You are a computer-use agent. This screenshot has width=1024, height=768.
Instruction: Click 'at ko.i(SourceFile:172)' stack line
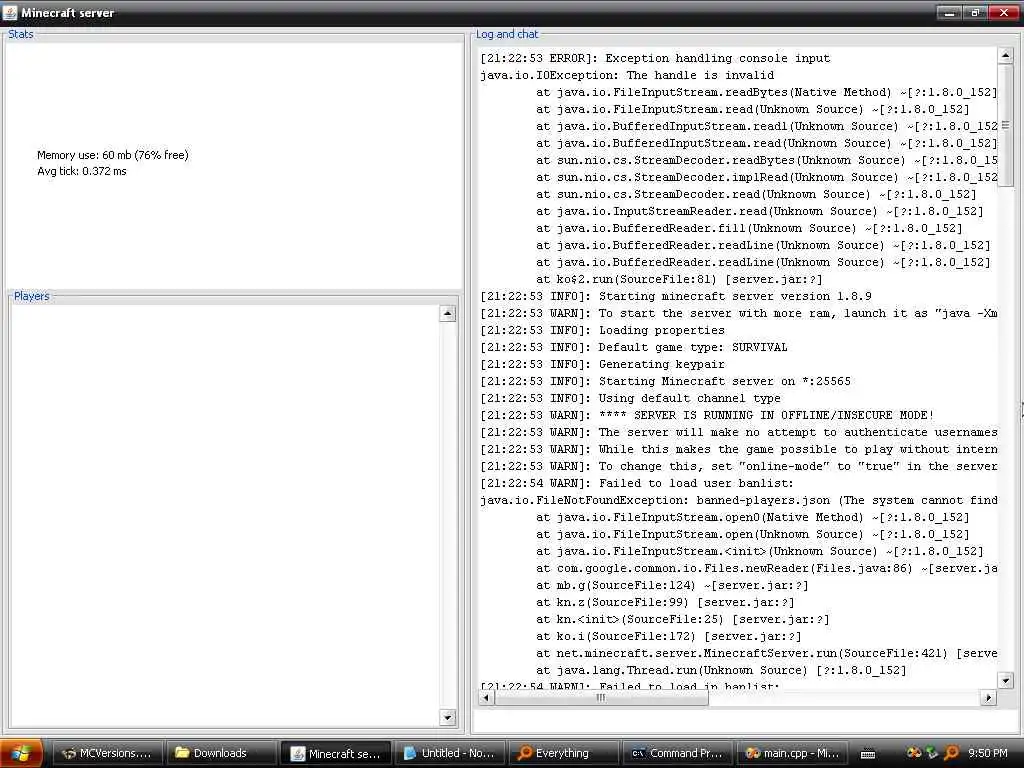point(668,635)
